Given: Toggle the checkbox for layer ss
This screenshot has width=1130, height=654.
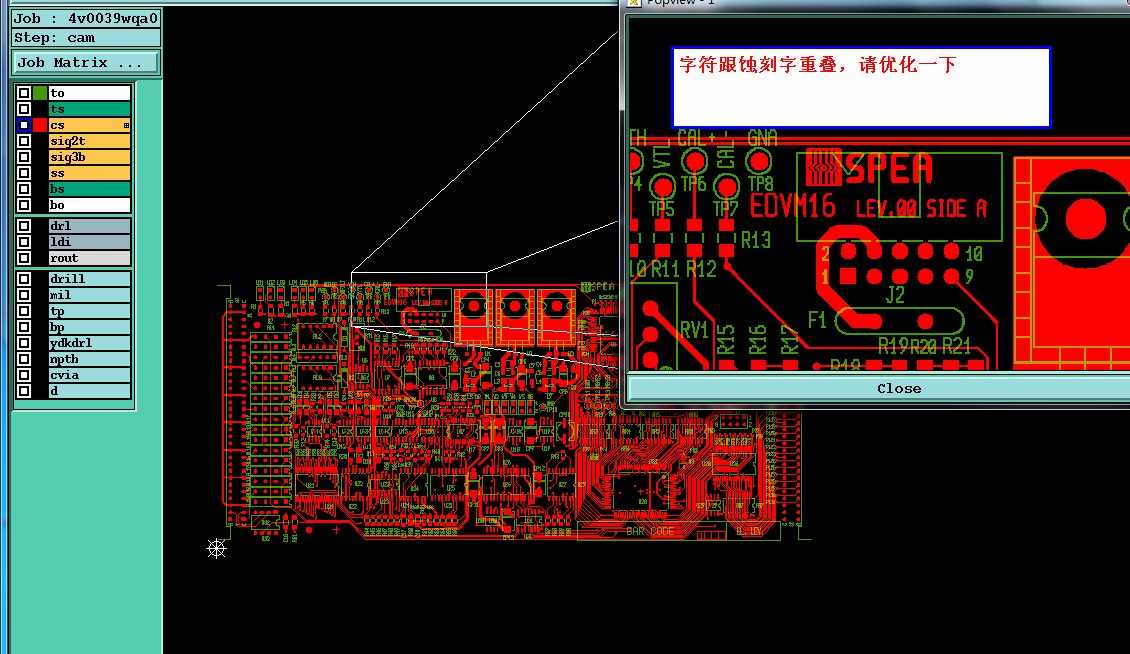Looking at the screenshot, I should click(24, 173).
